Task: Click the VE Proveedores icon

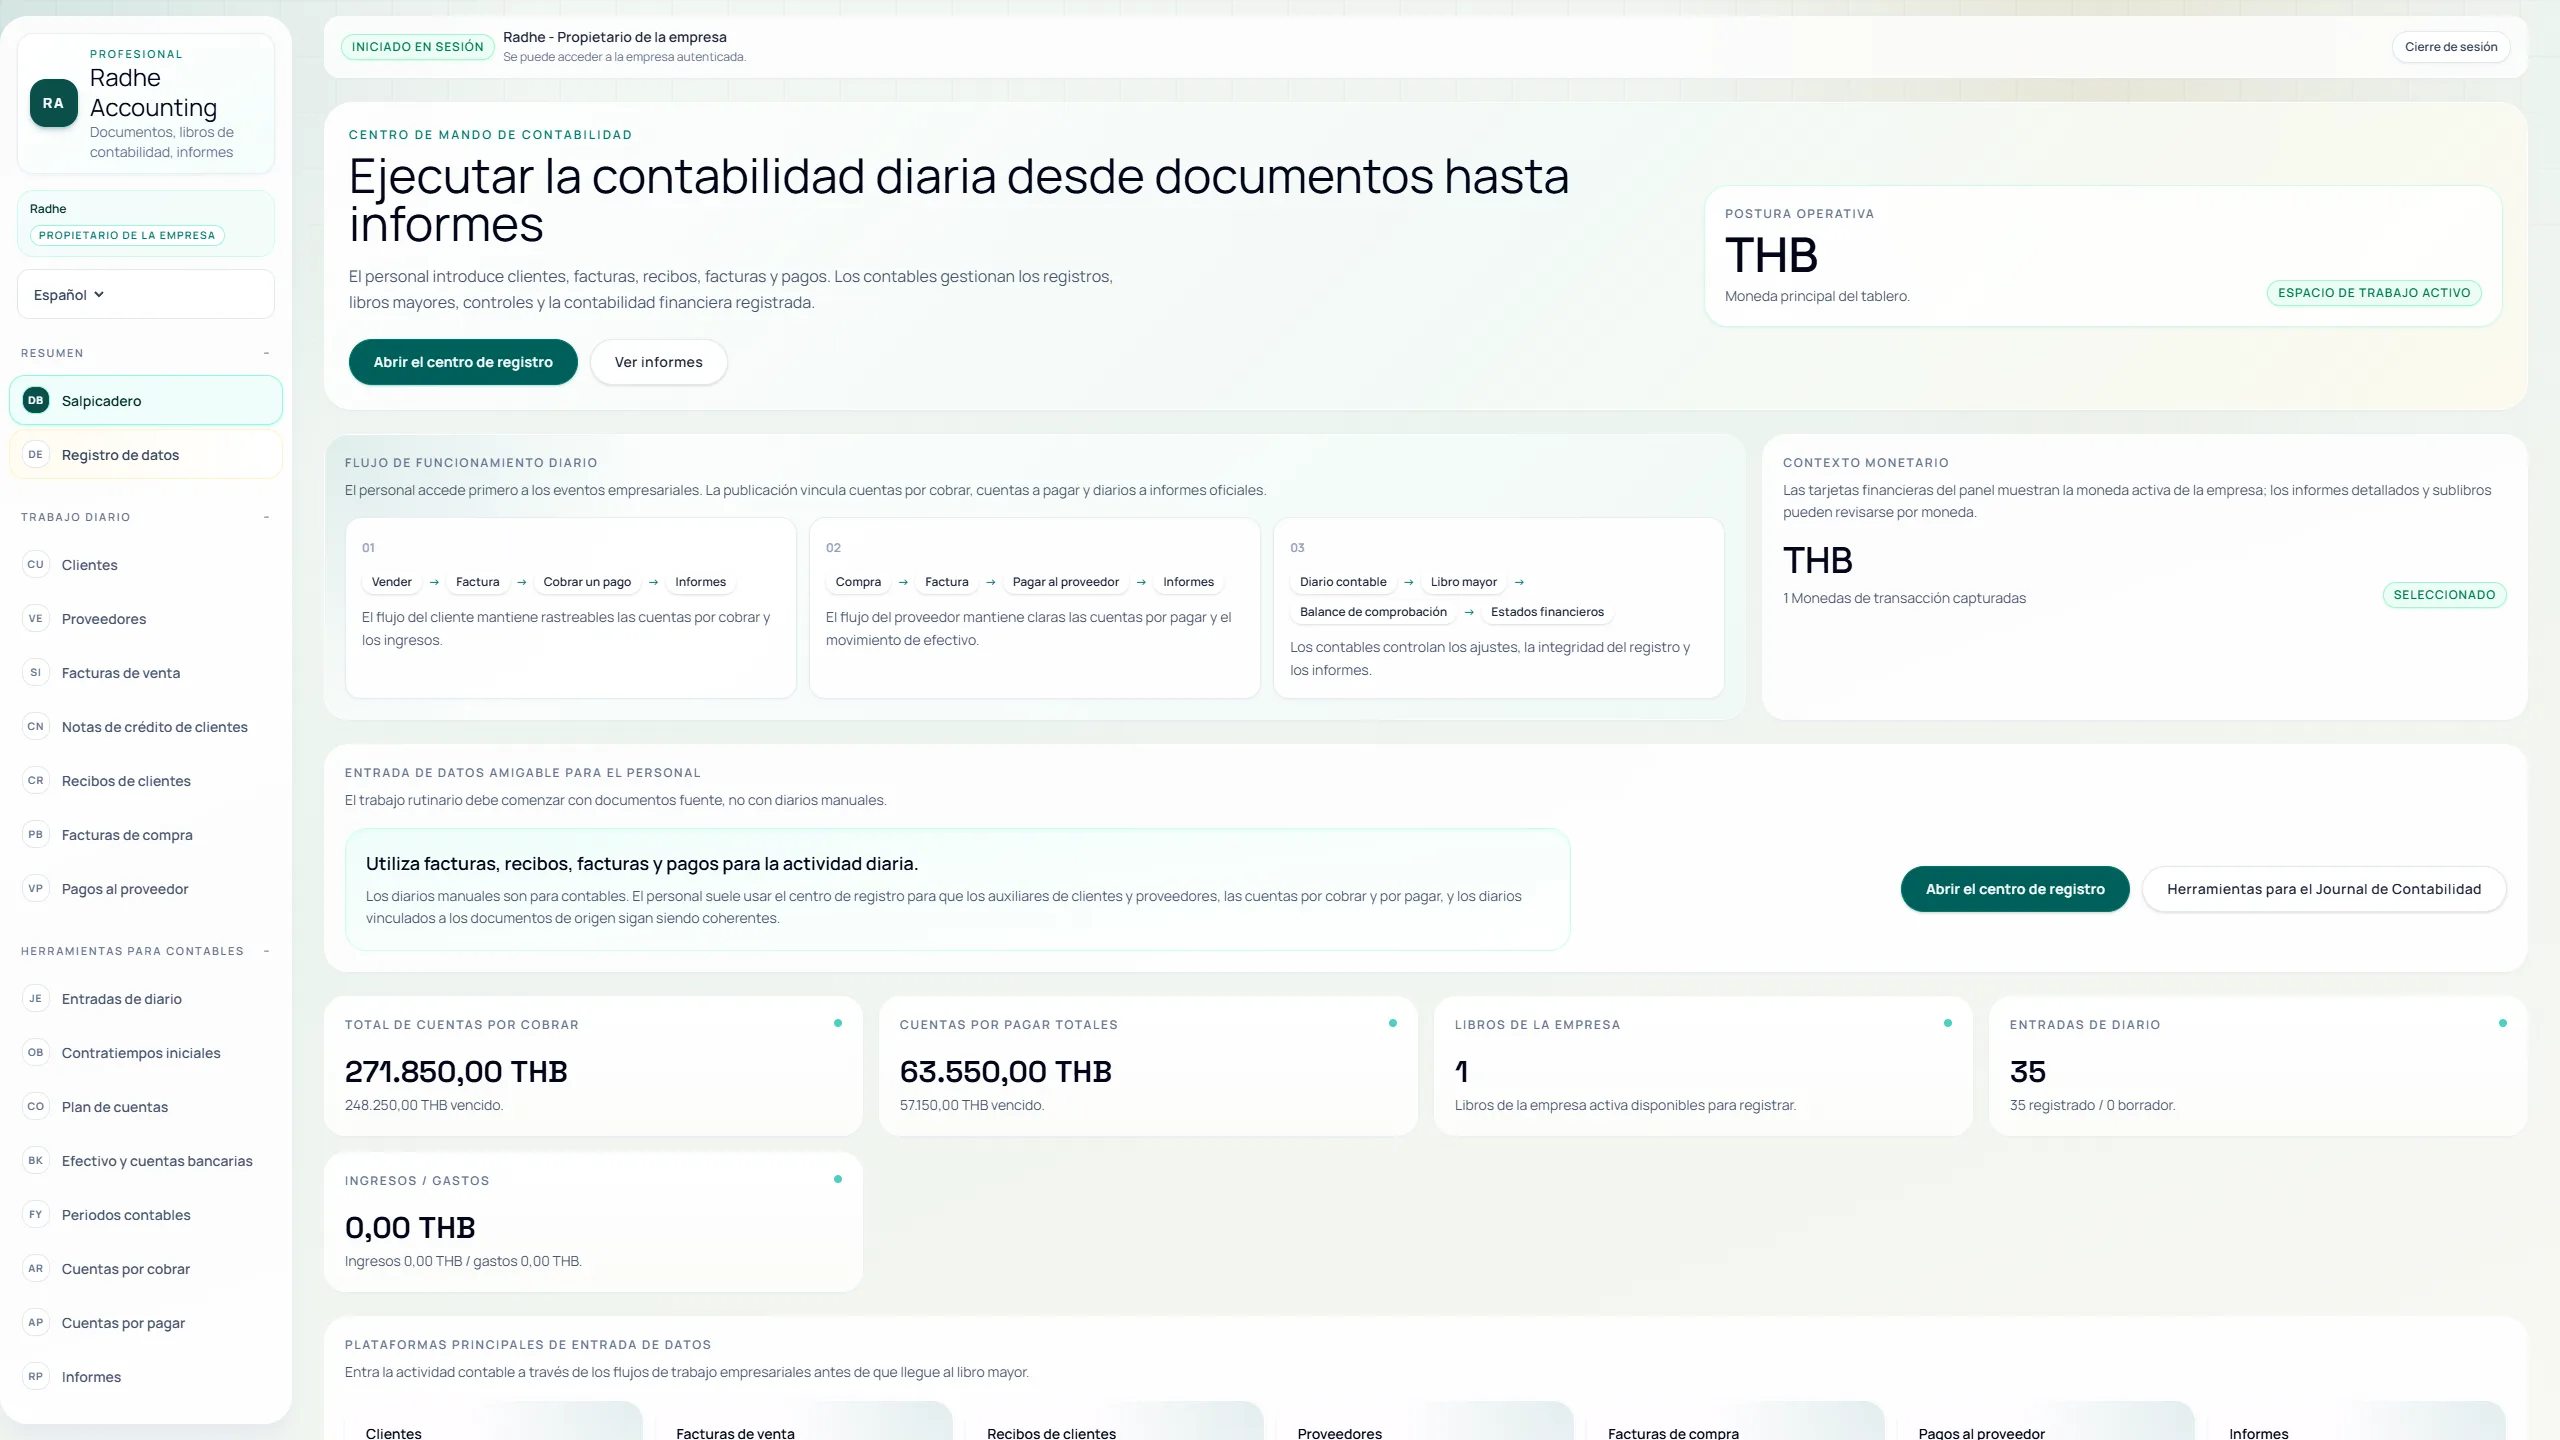Action: (x=36, y=618)
